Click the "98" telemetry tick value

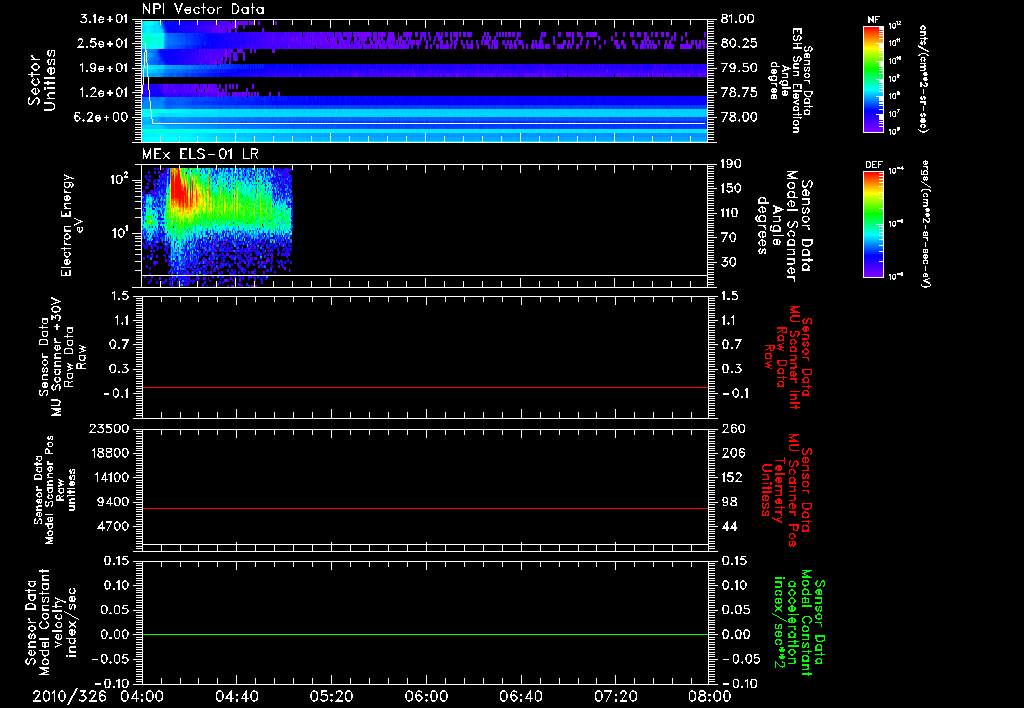pos(728,502)
